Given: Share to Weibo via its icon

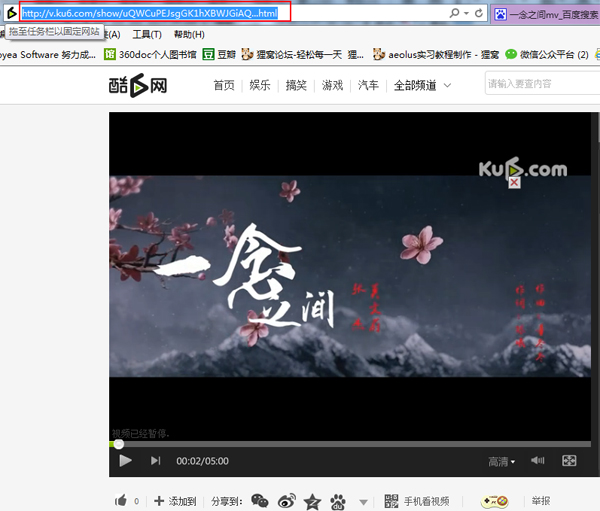Looking at the screenshot, I should [x=287, y=501].
